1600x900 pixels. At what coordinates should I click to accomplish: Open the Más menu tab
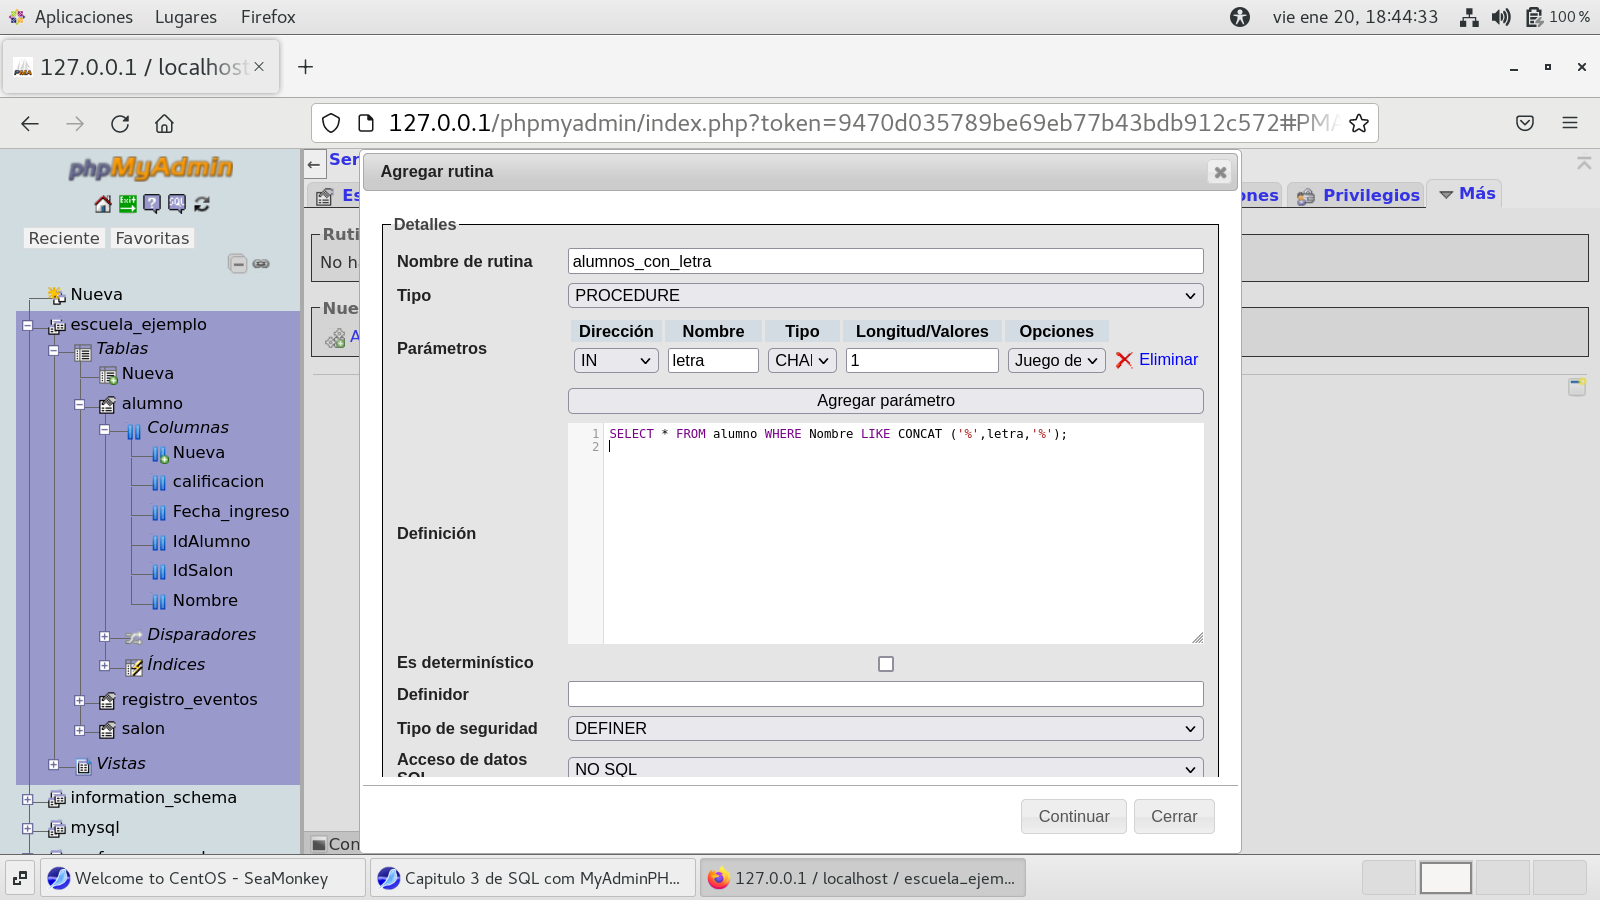[1466, 194]
